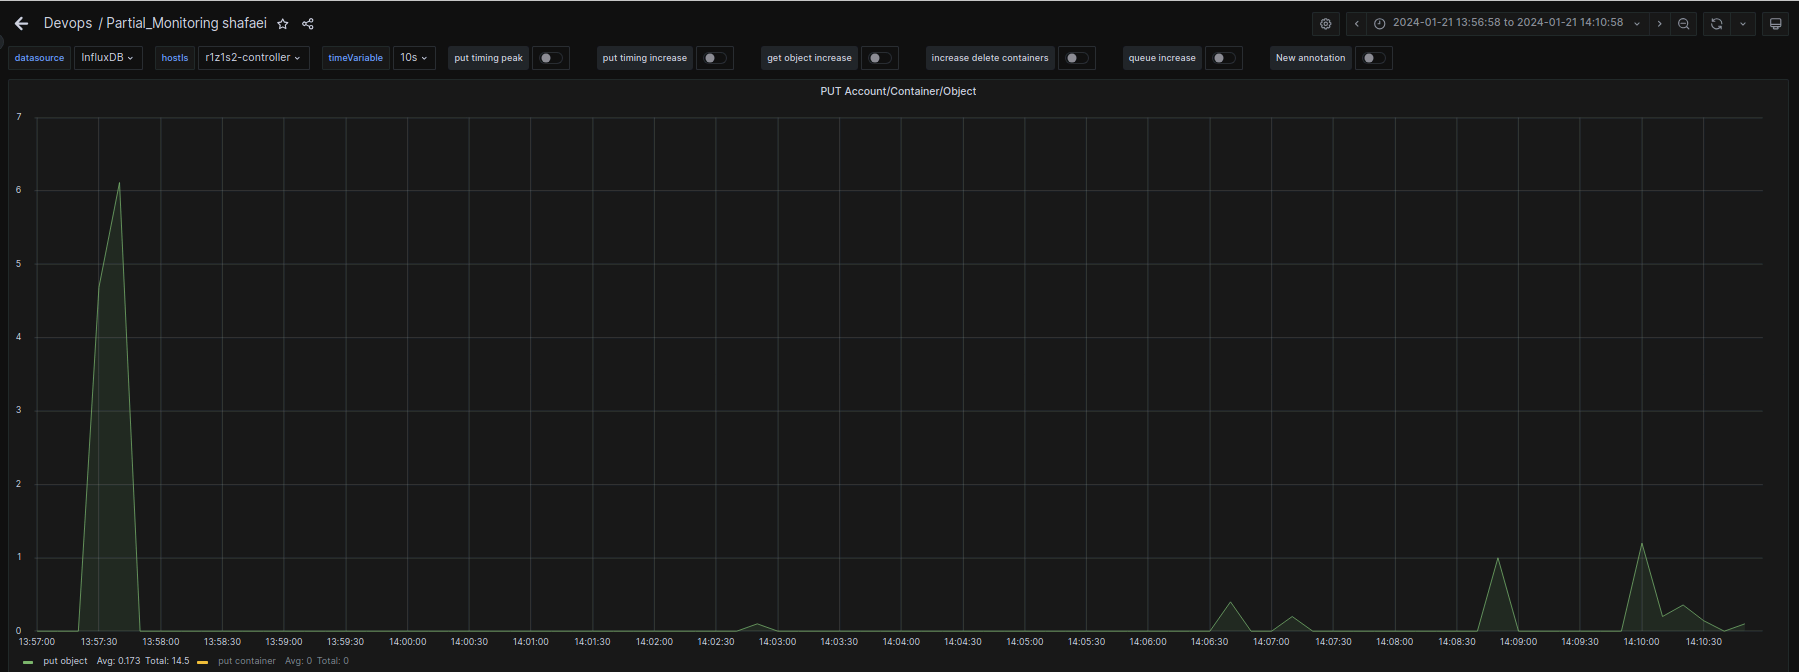Image resolution: width=1799 pixels, height=672 pixels.
Task: Turn on queue increase annotation
Action: point(1223,58)
